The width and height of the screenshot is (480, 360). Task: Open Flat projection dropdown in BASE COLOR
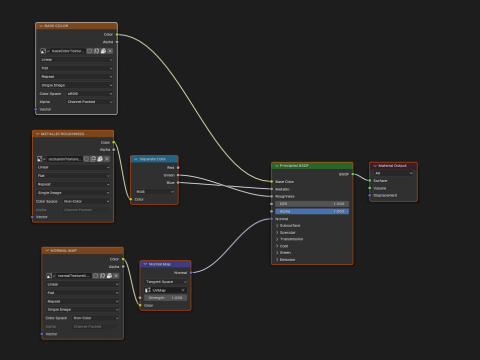(77, 68)
